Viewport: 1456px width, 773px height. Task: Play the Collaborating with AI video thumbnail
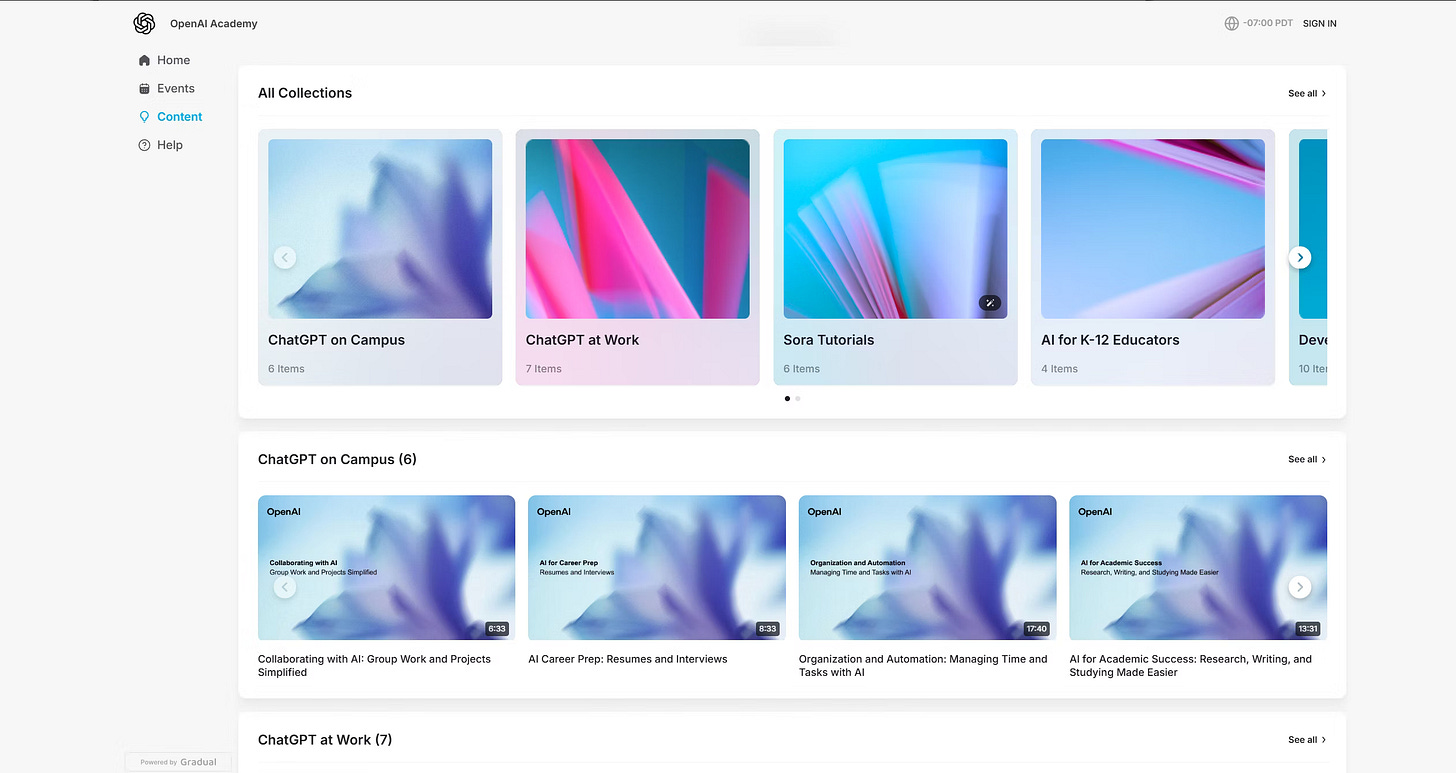pyautogui.click(x=386, y=567)
